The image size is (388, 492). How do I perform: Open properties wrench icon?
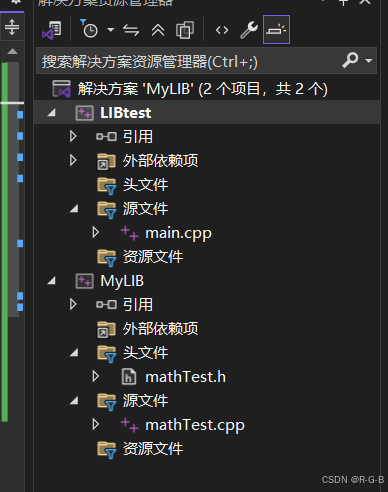249,30
